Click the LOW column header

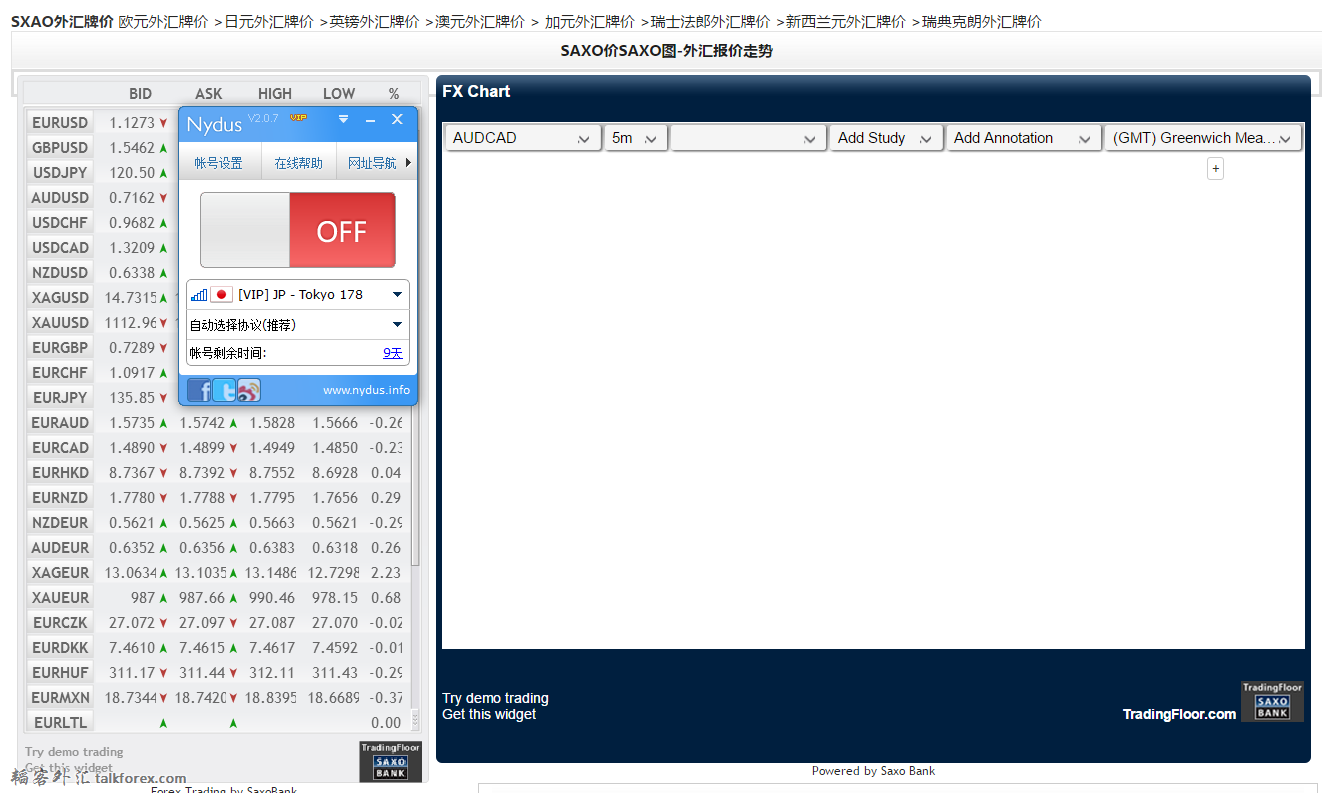(339, 93)
